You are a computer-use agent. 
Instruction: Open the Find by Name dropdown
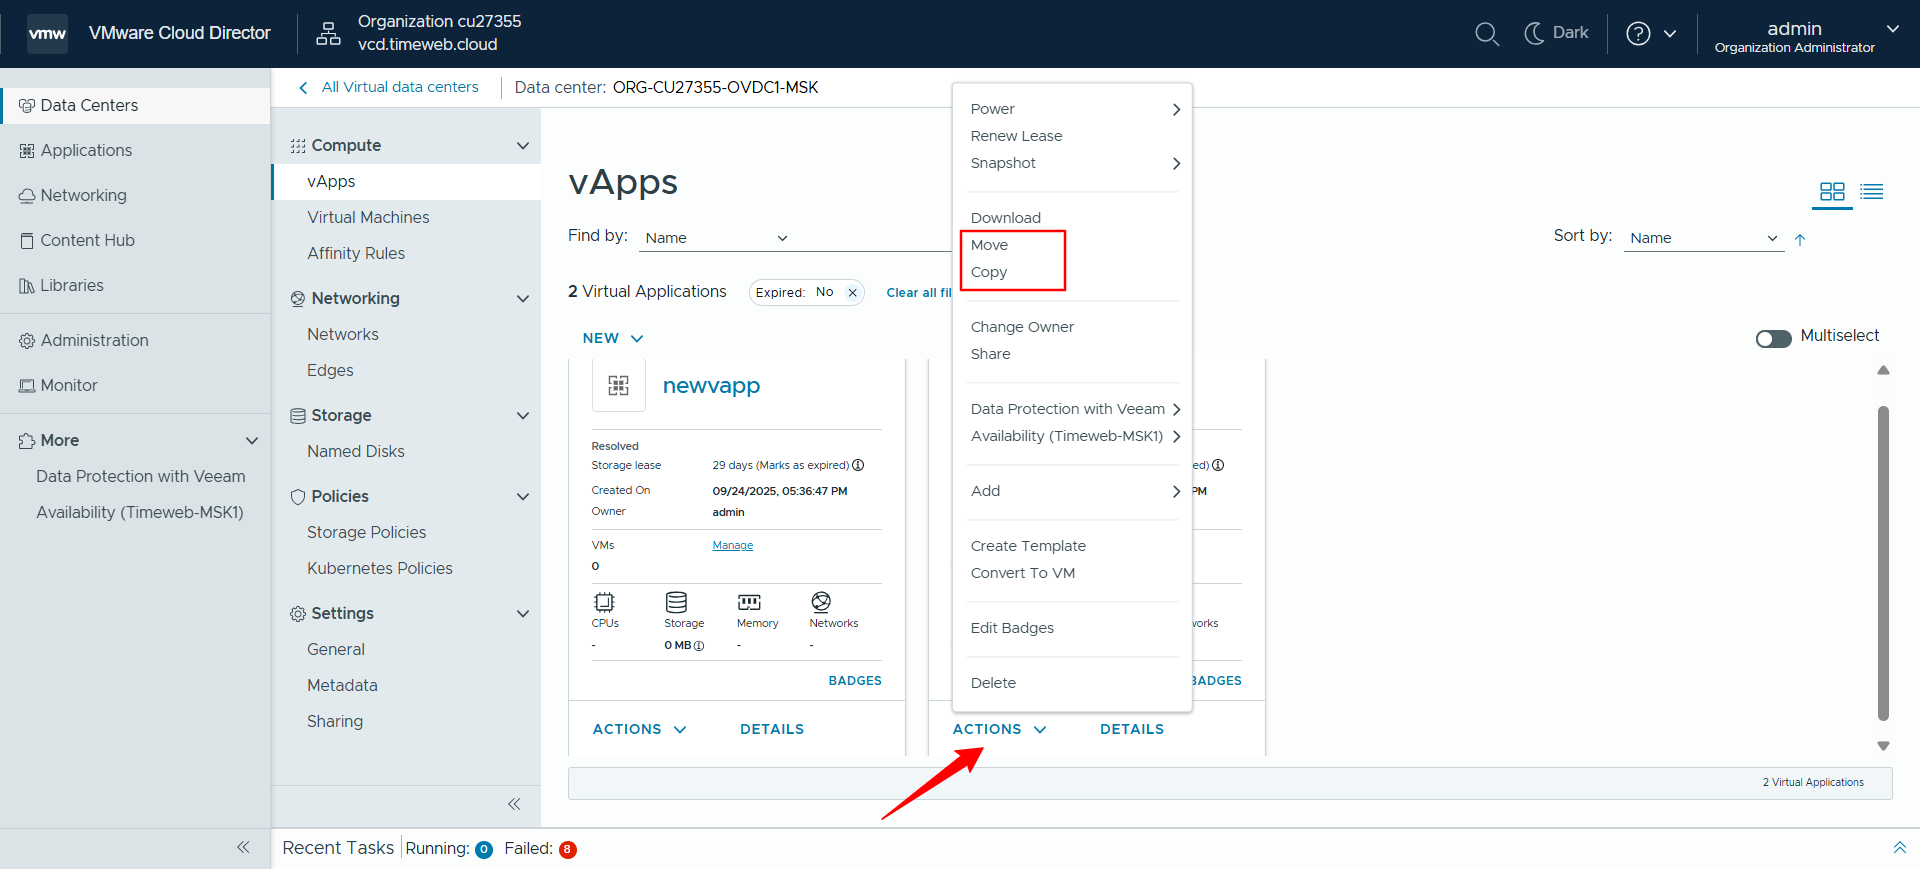pos(716,237)
